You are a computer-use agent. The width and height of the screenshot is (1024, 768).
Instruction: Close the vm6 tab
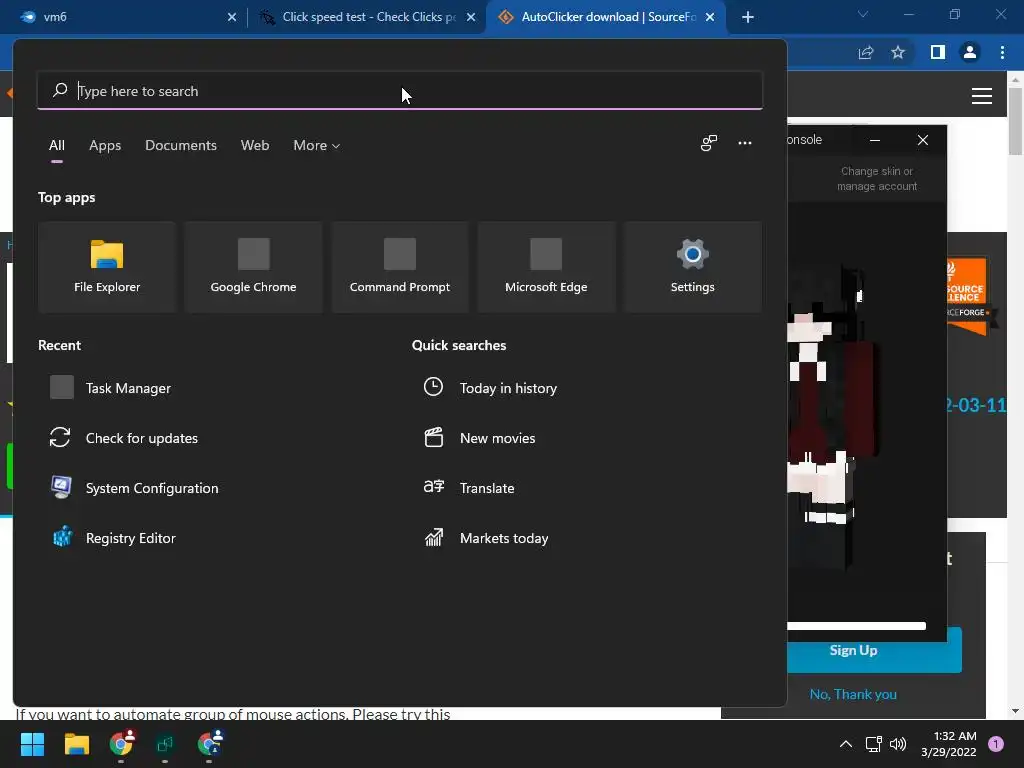[232, 17]
